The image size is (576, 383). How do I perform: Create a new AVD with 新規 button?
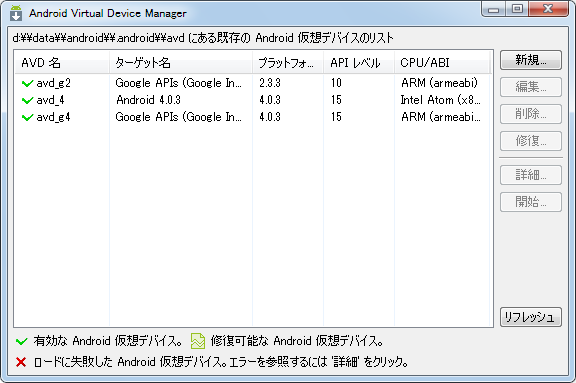pyautogui.click(x=530, y=60)
